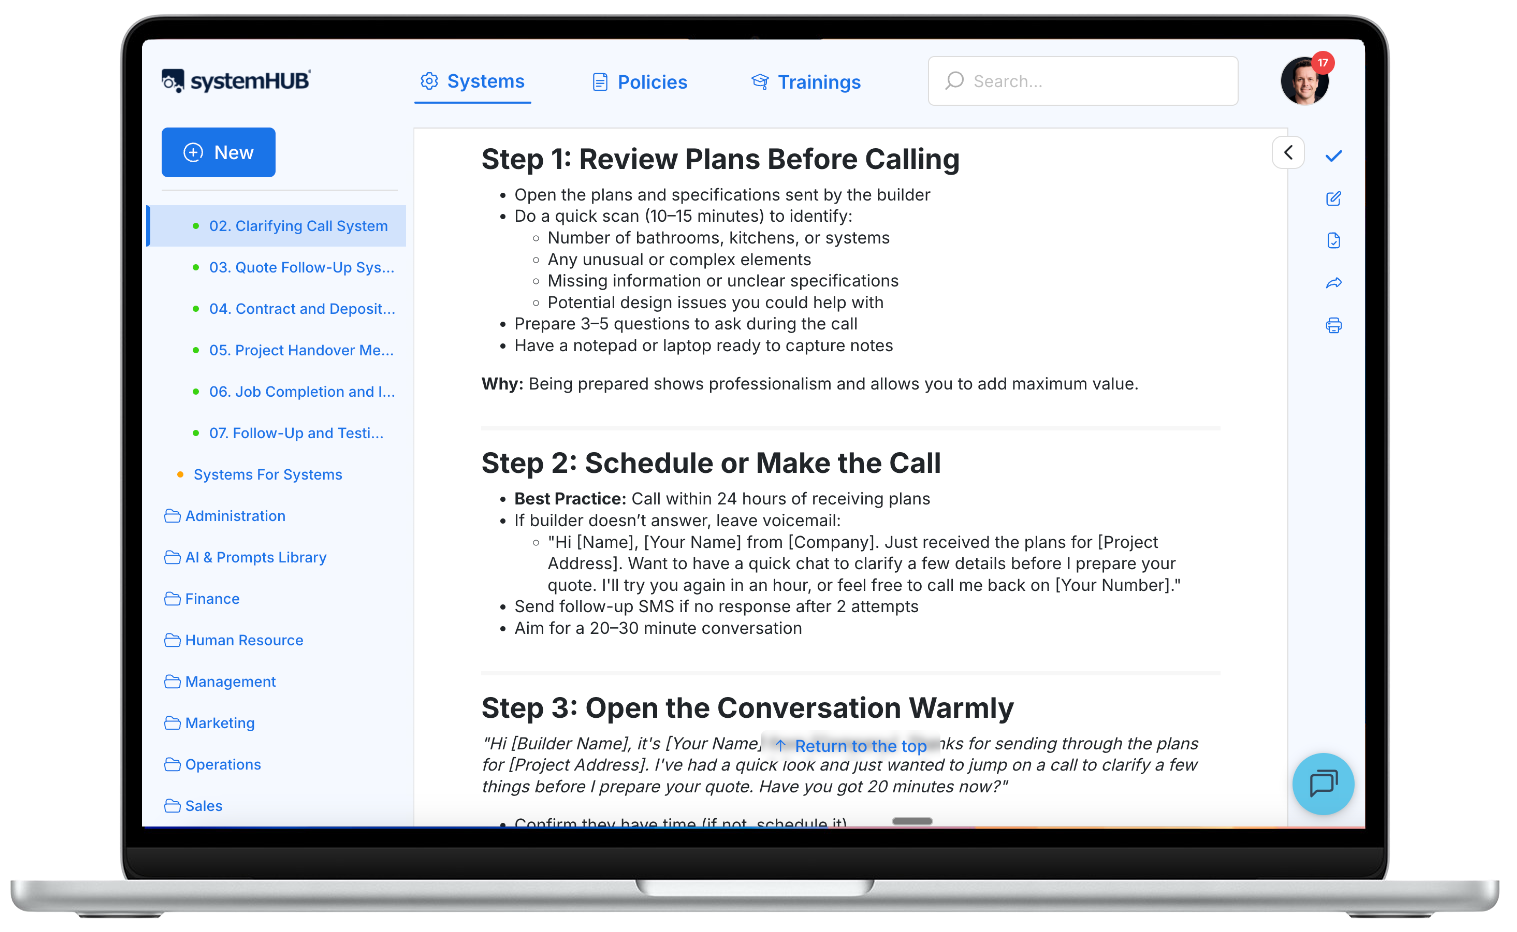1517x932 pixels.
Task: View the 17 notifications badge
Action: point(1323,63)
